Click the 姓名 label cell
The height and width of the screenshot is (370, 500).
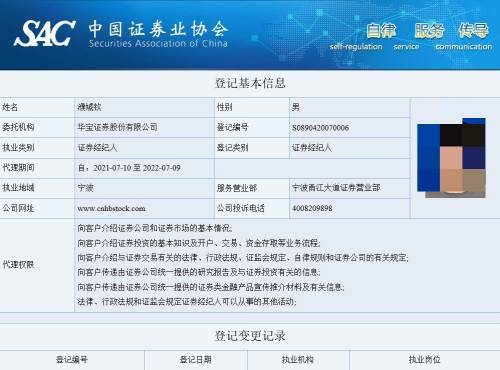(x=37, y=107)
